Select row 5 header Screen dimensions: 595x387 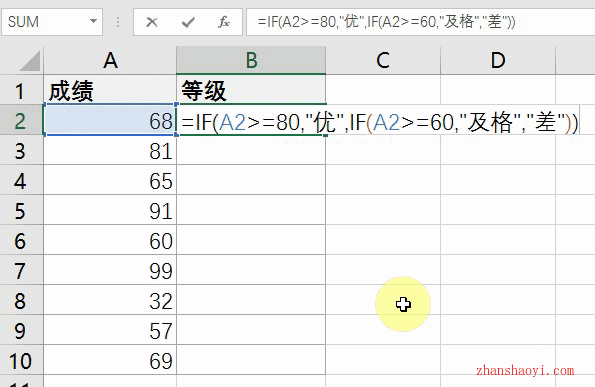click(22, 210)
